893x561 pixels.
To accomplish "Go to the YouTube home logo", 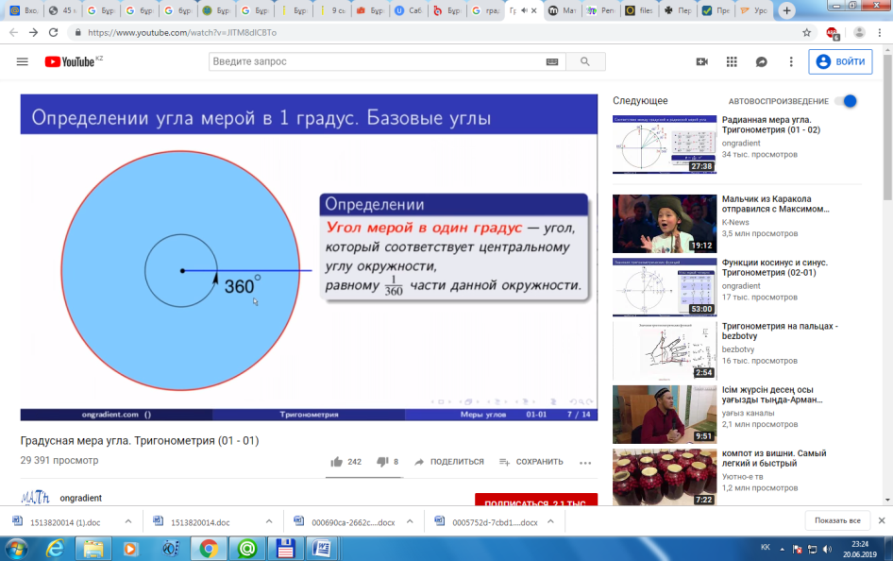I will click(69, 62).
